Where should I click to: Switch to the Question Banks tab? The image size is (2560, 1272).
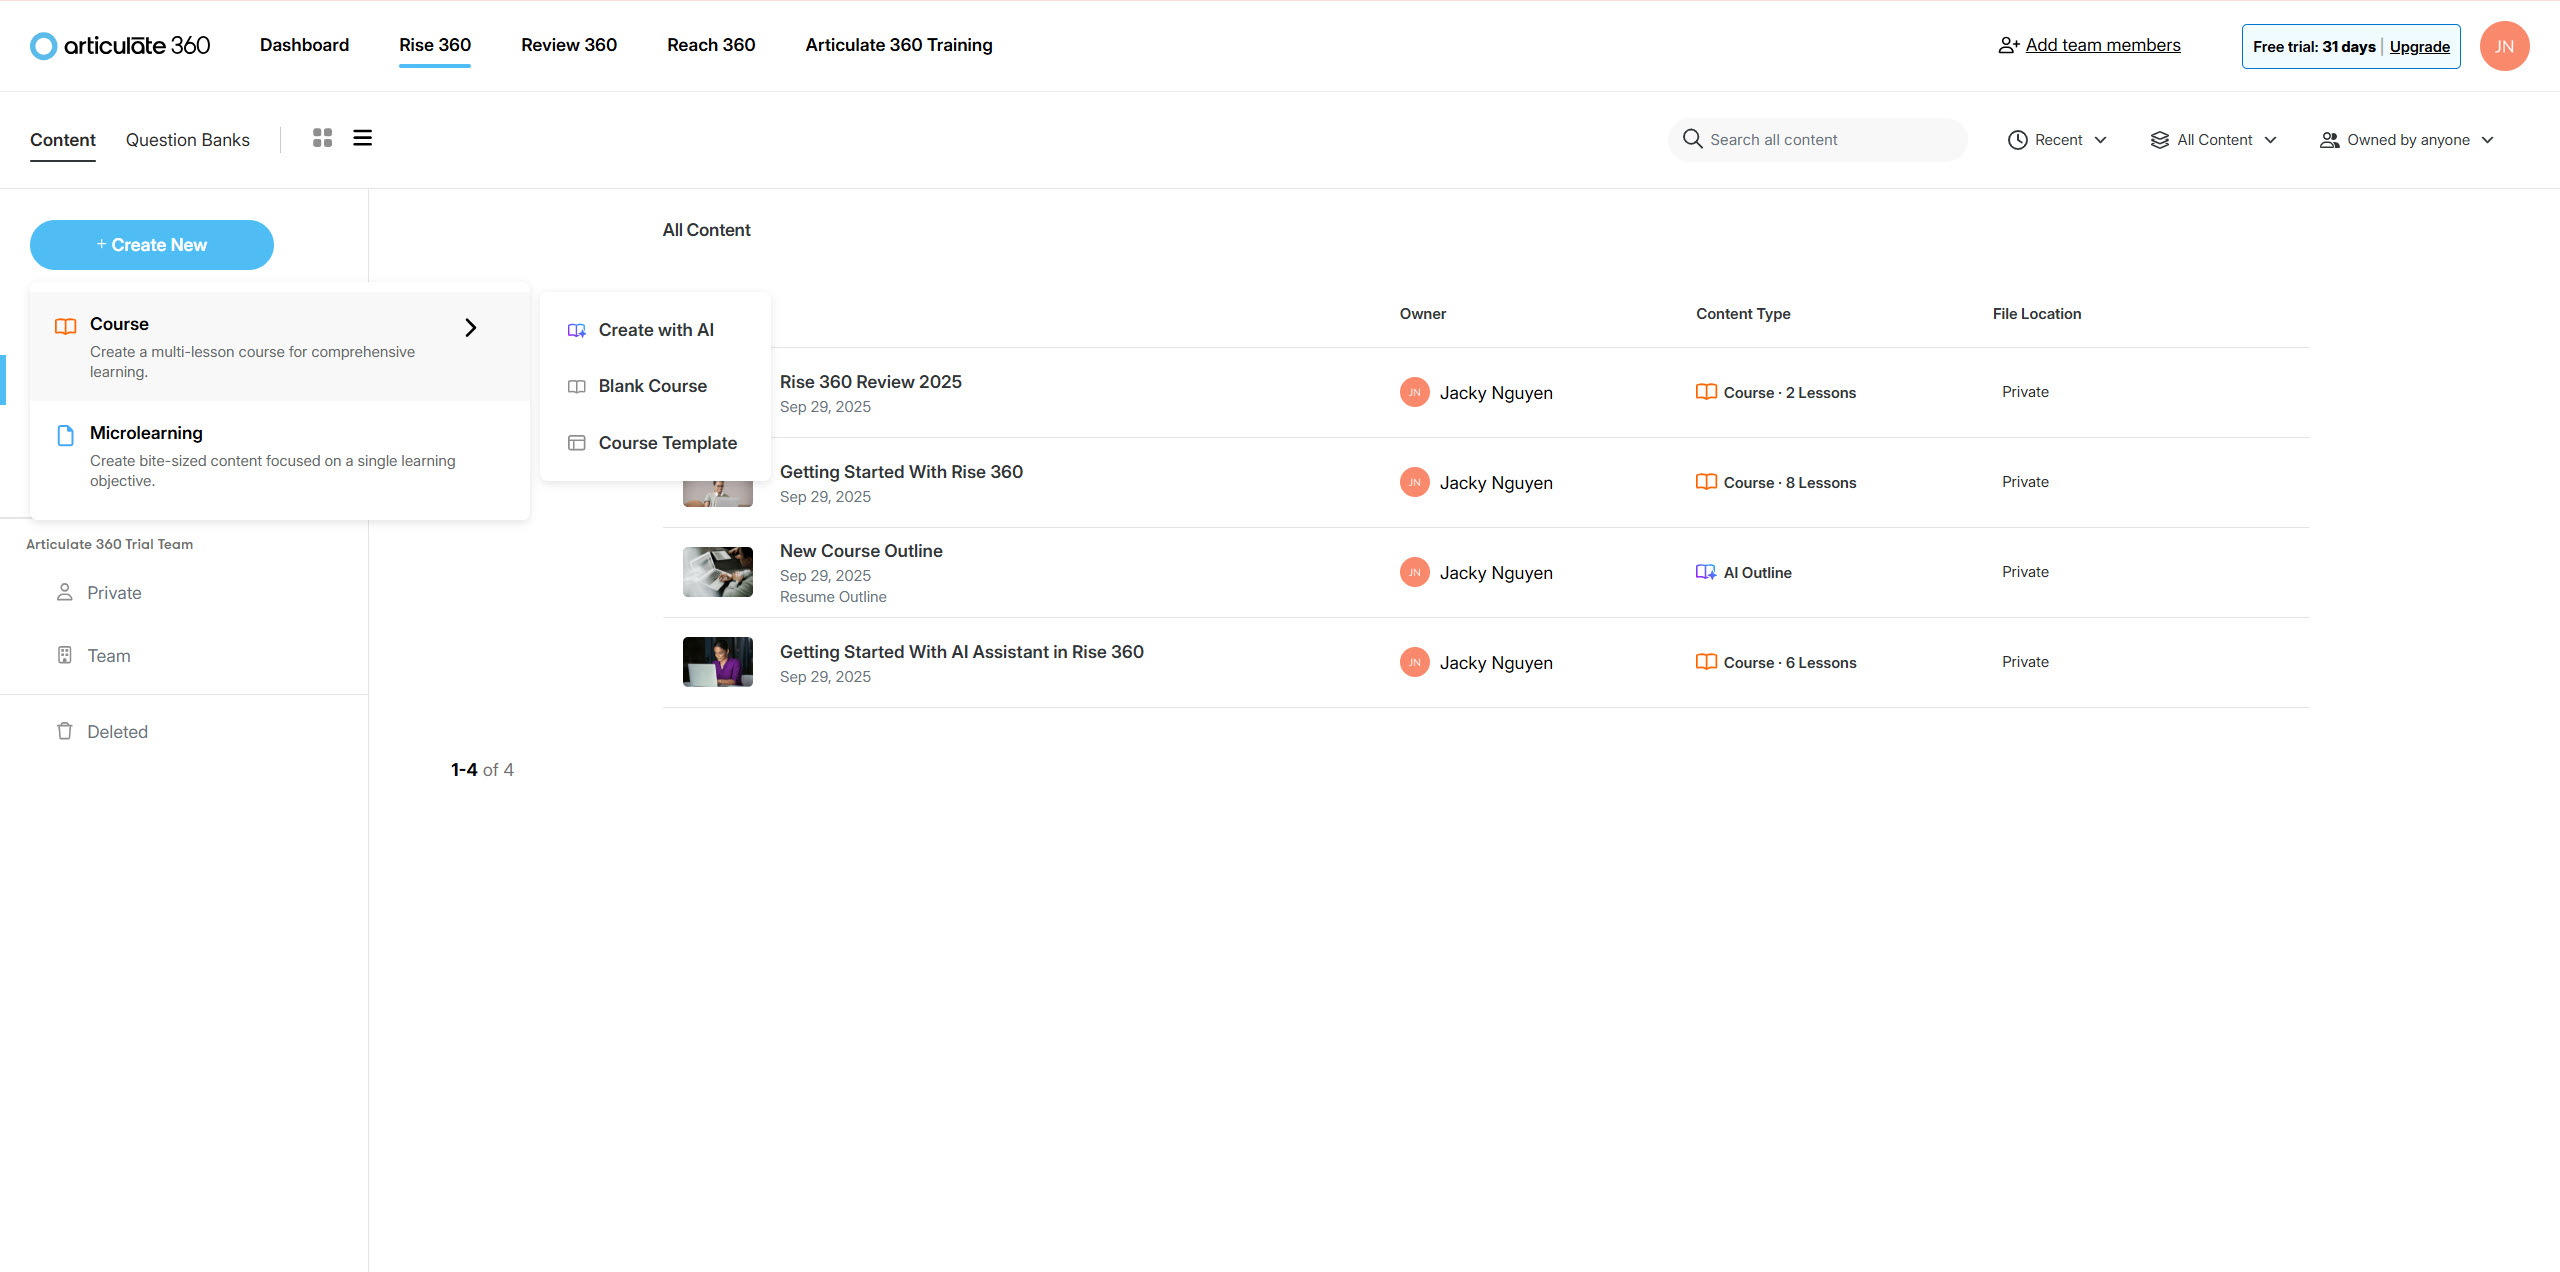pos(187,140)
